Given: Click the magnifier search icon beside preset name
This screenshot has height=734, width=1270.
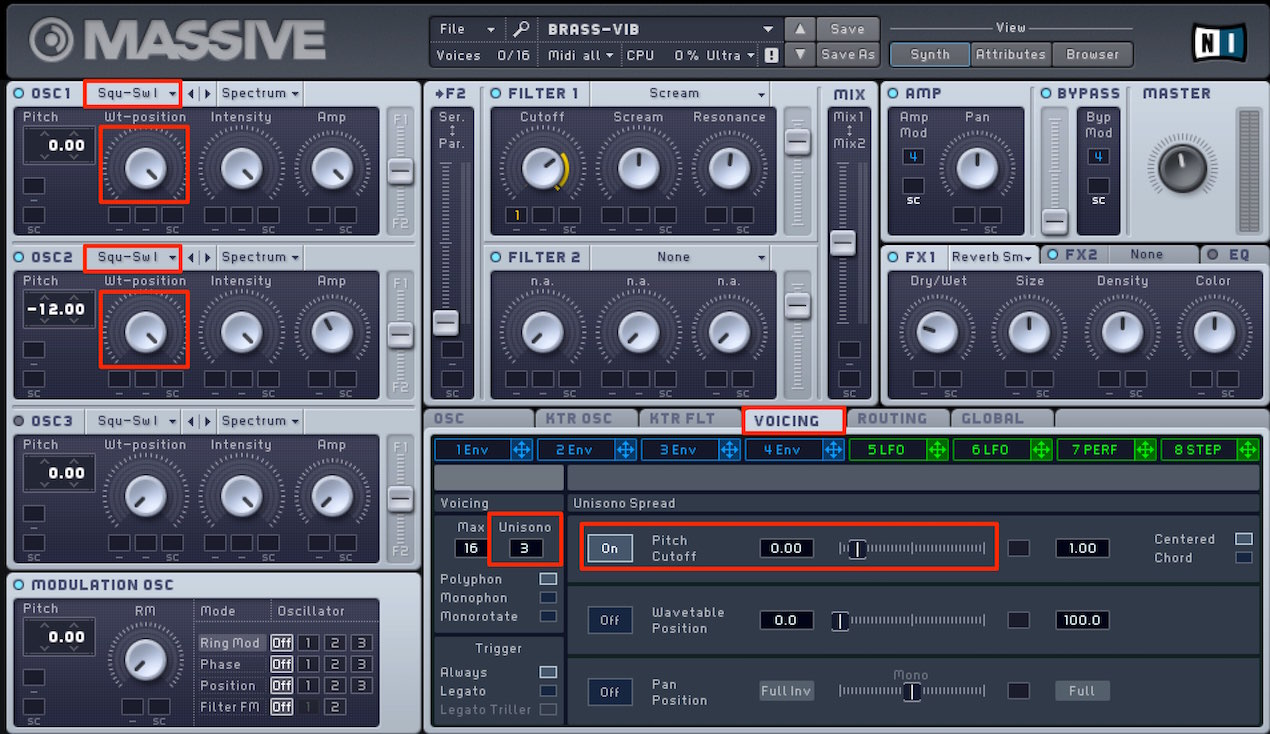Looking at the screenshot, I should tap(522, 29).
